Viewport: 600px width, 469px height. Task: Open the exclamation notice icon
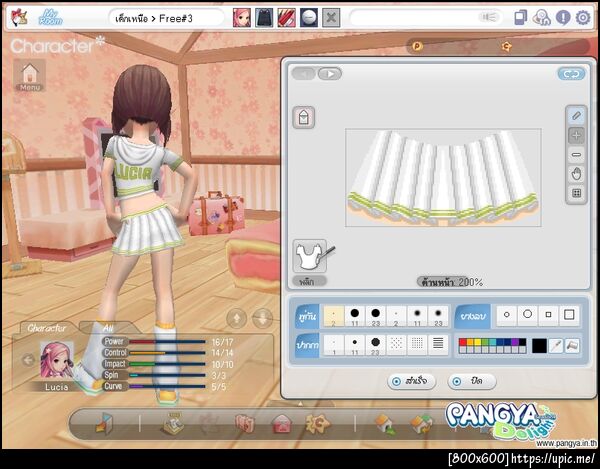pos(563,18)
